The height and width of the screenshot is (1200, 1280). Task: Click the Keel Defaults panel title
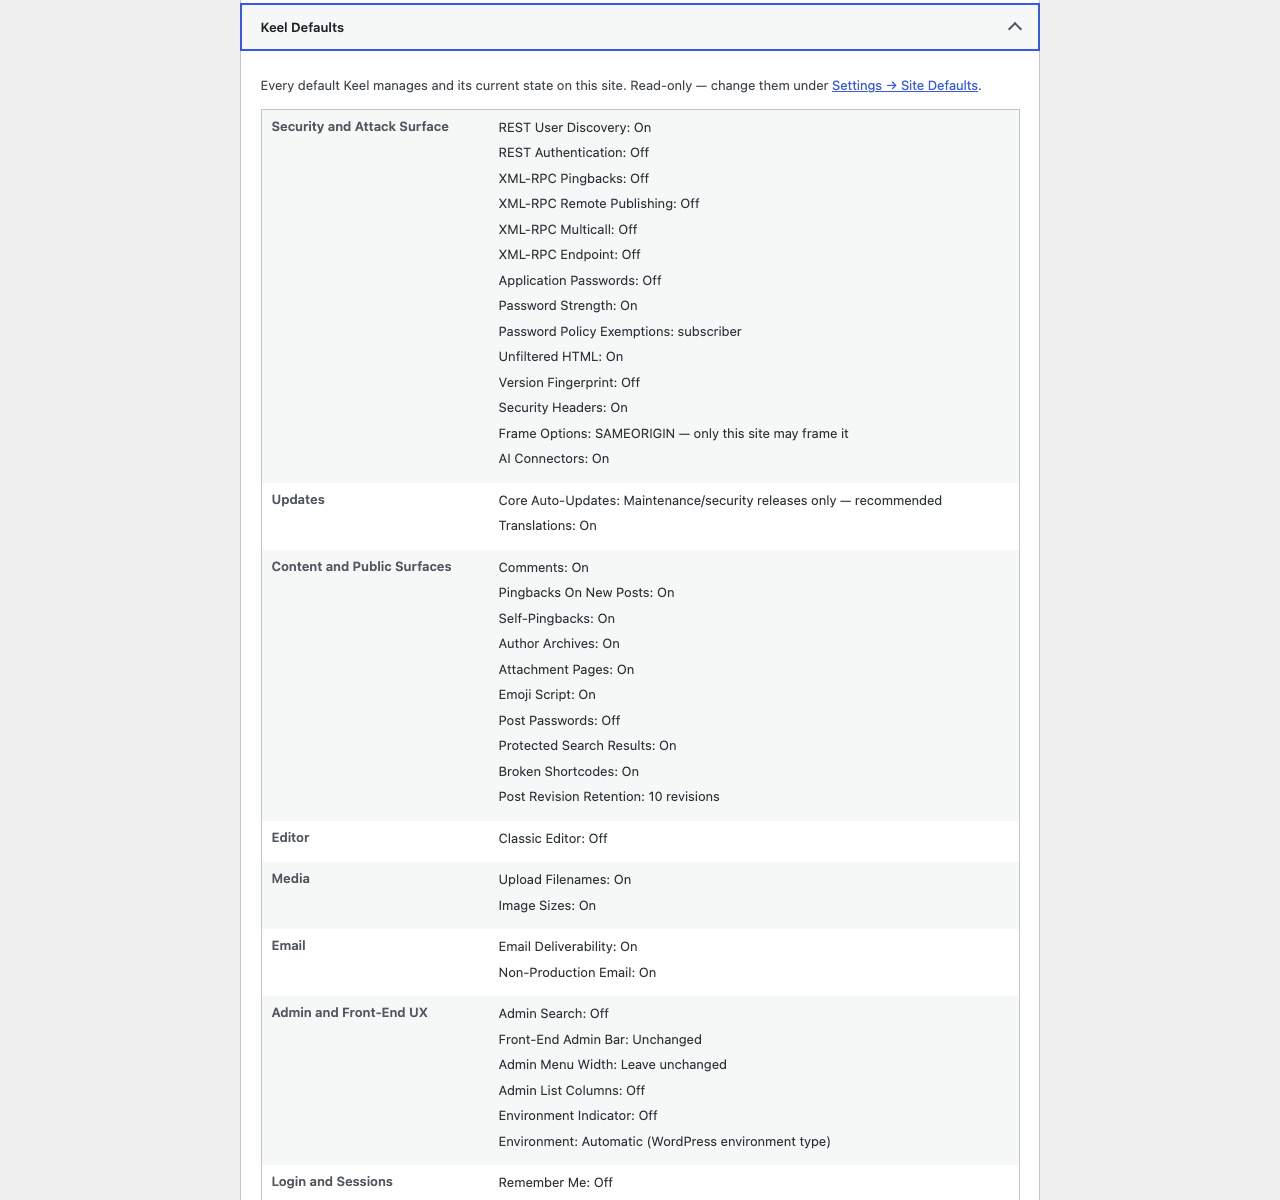tap(302, 28)
